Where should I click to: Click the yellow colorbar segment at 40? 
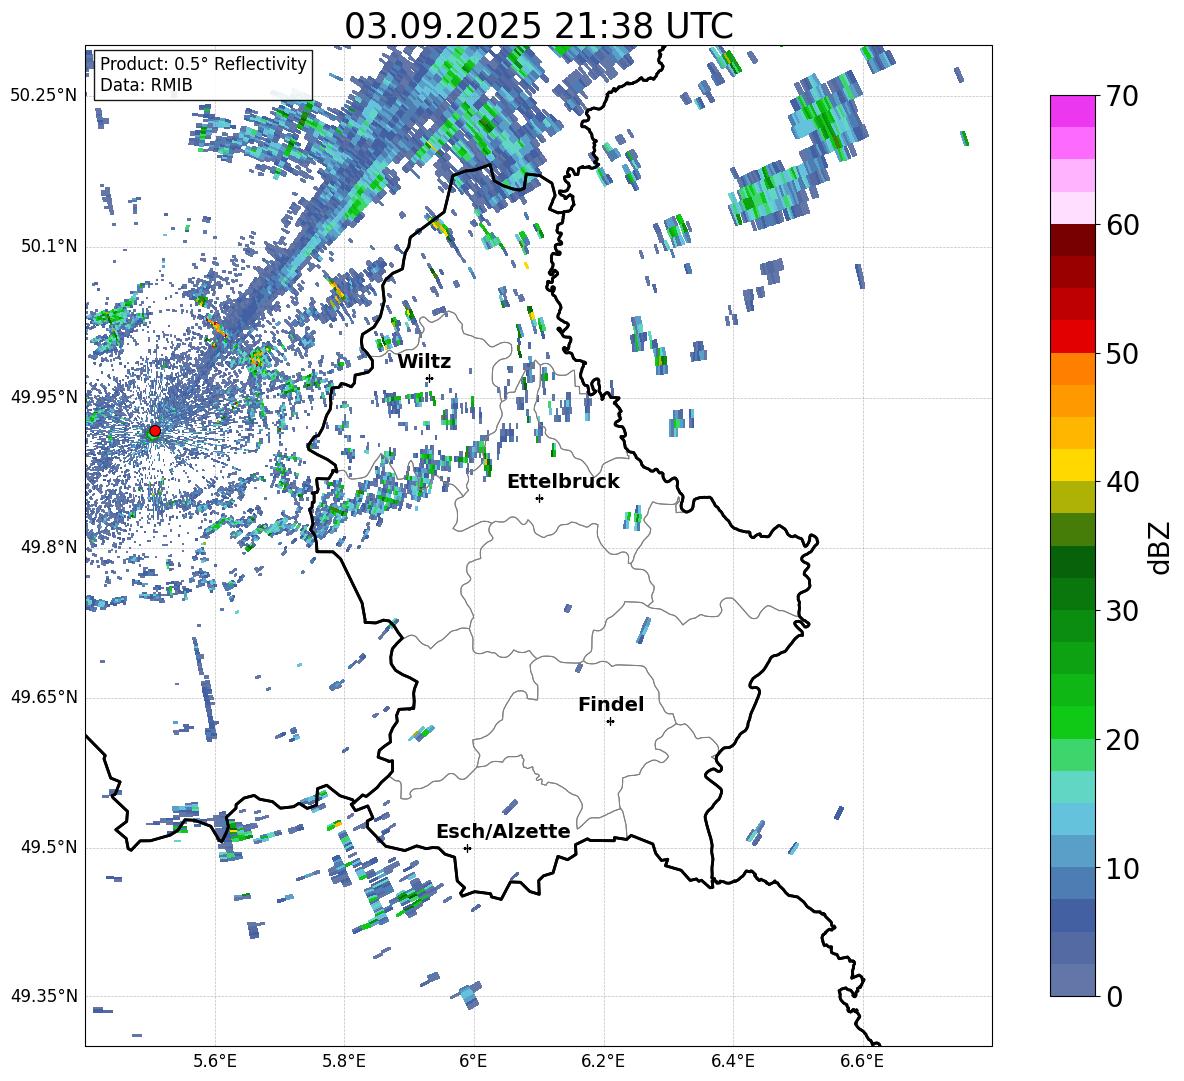click(x=1073, y=465)
